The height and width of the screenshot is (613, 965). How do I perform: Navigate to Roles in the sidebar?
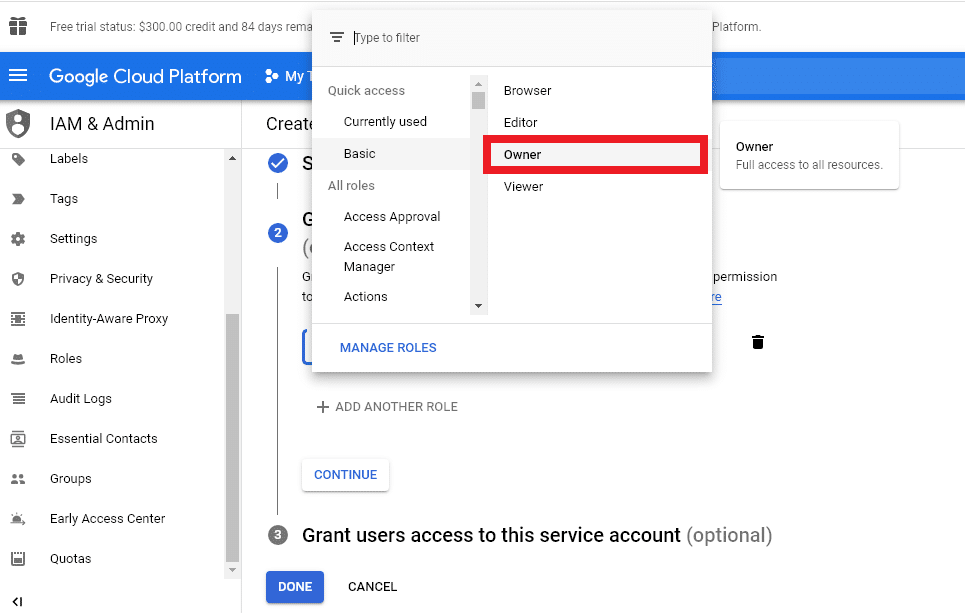tap(66, 359)
